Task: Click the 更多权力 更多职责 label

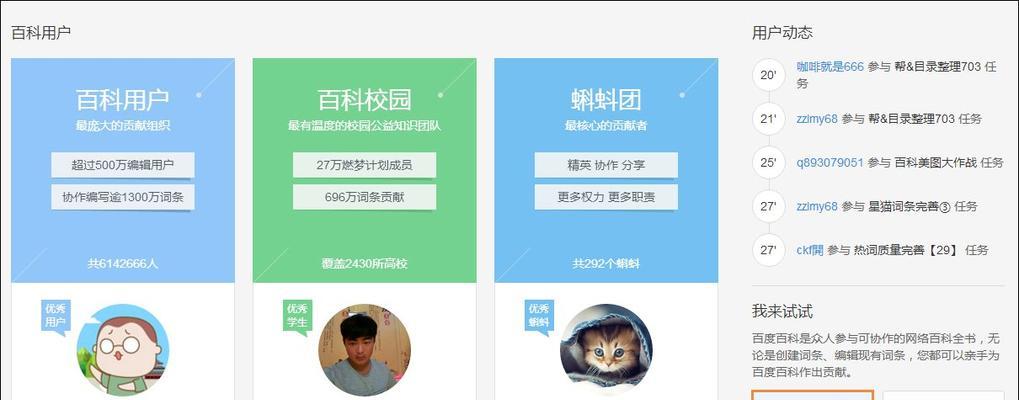Action: click(606, 197)
